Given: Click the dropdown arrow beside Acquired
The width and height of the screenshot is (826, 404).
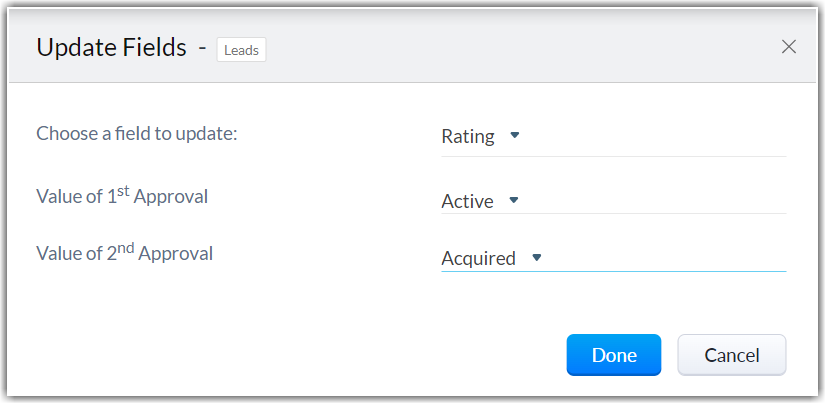Looking at the screenshot, I should pyautogui.click(x=536, y=257).
